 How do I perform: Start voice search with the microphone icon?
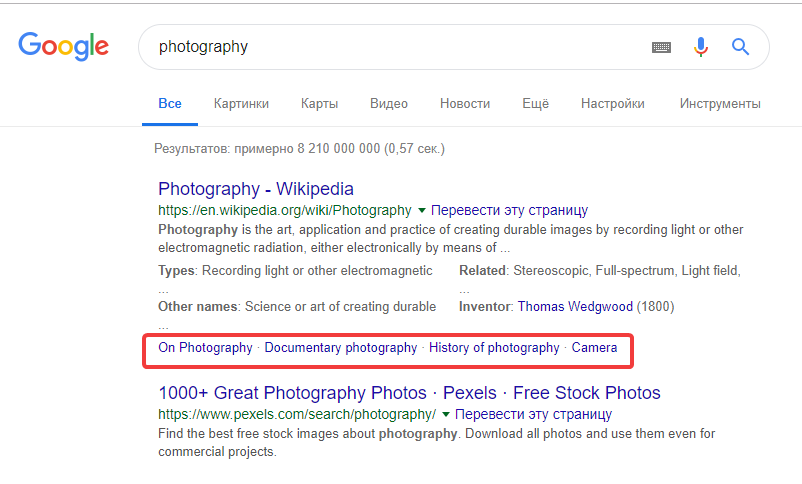coord(701,47)
